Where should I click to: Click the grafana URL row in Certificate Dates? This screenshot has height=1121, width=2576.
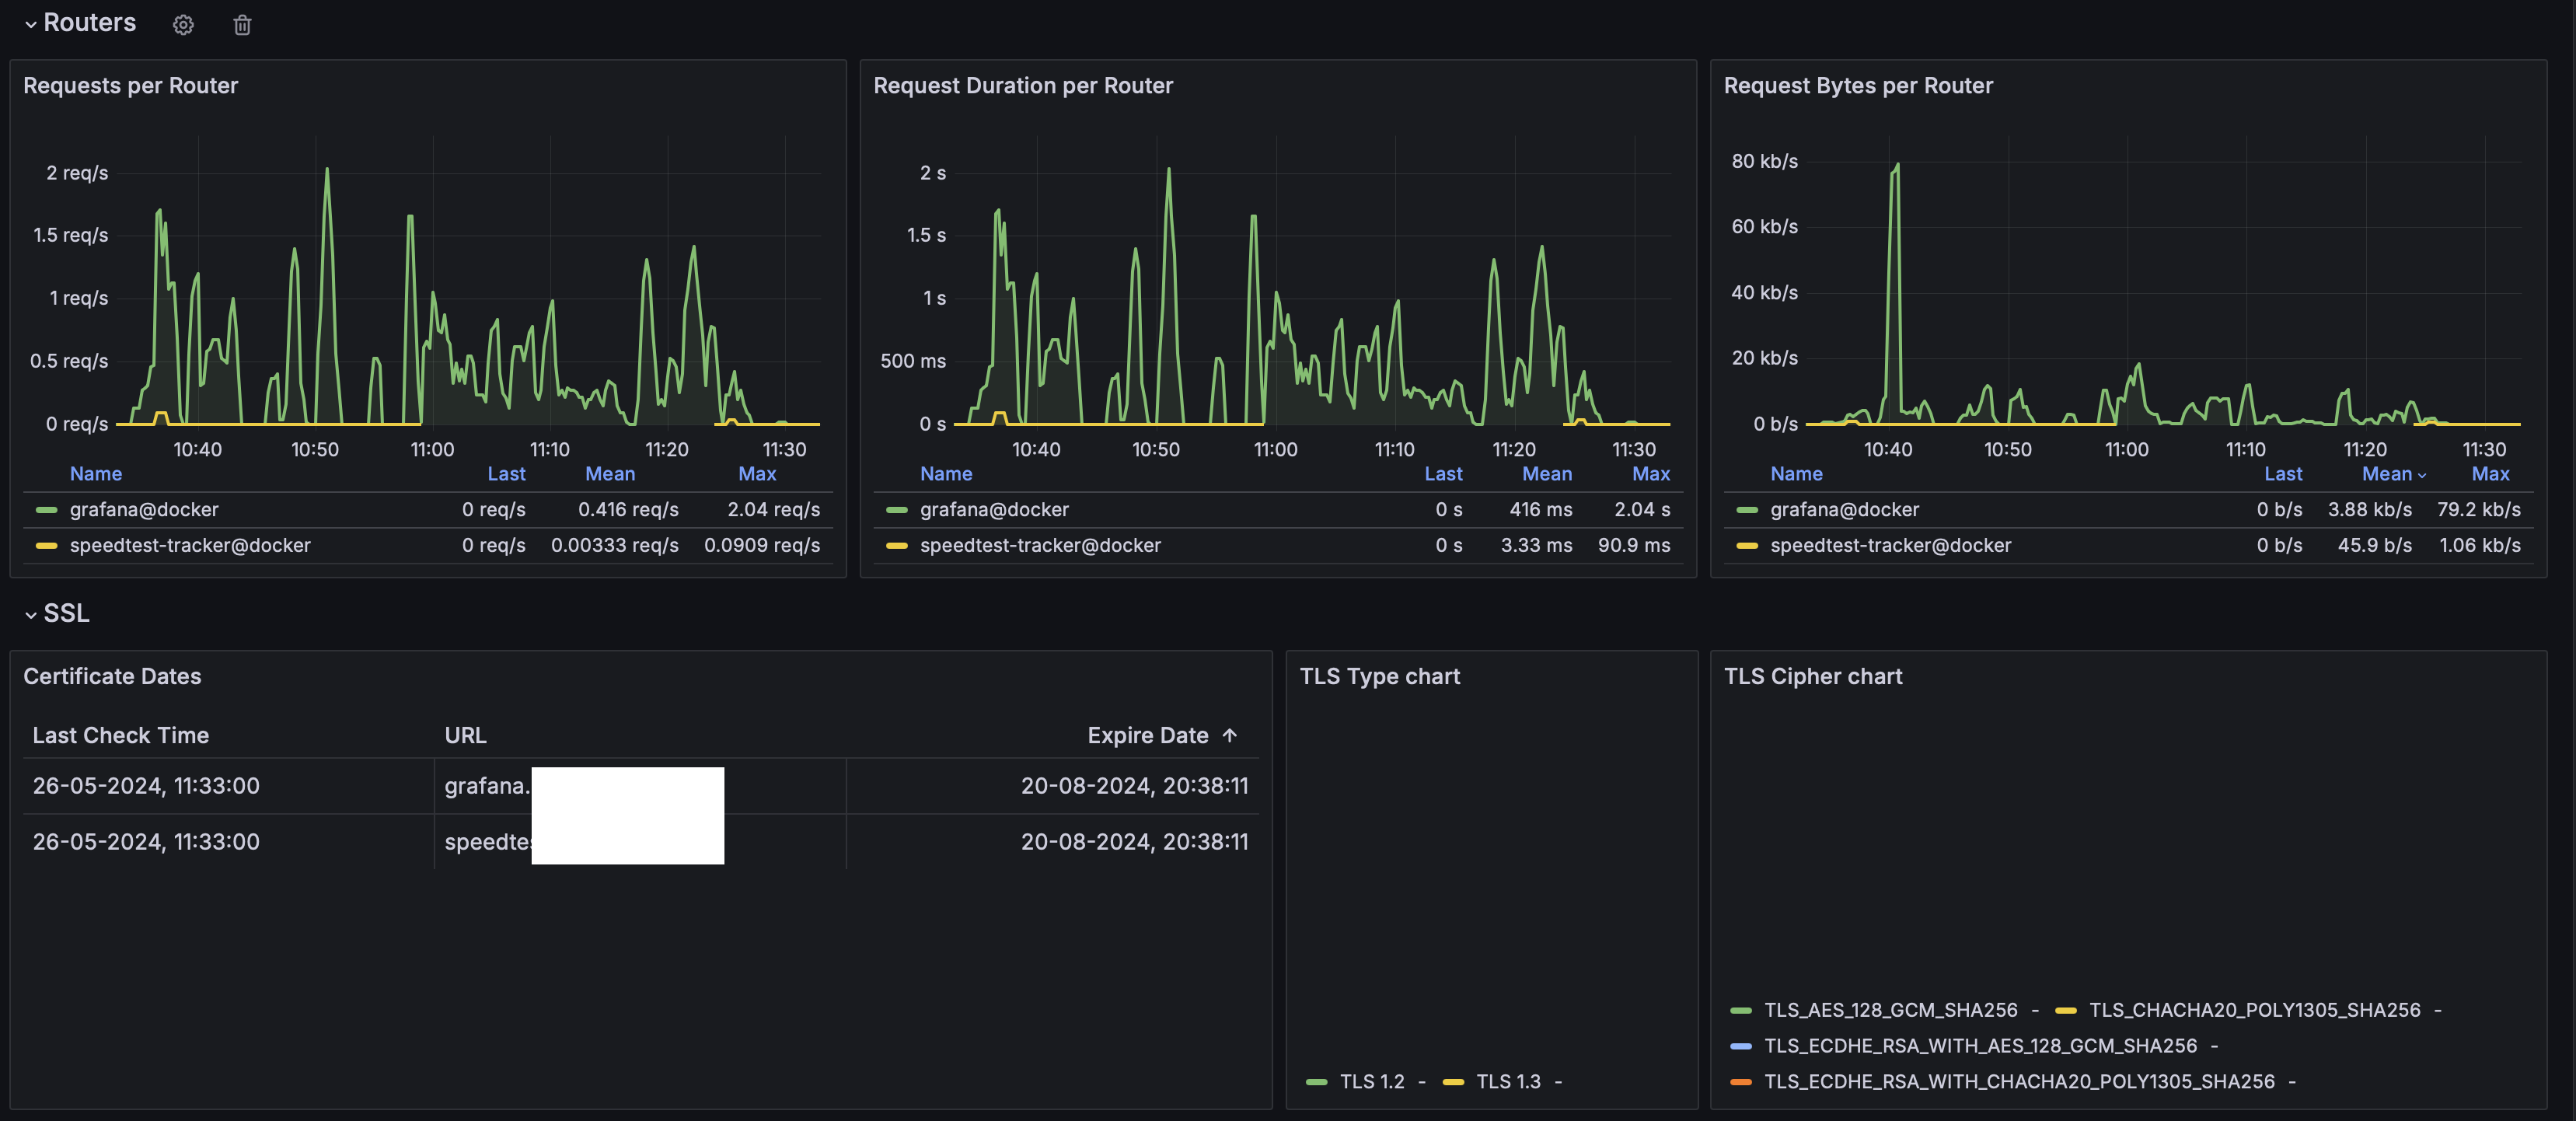[640, 786]
